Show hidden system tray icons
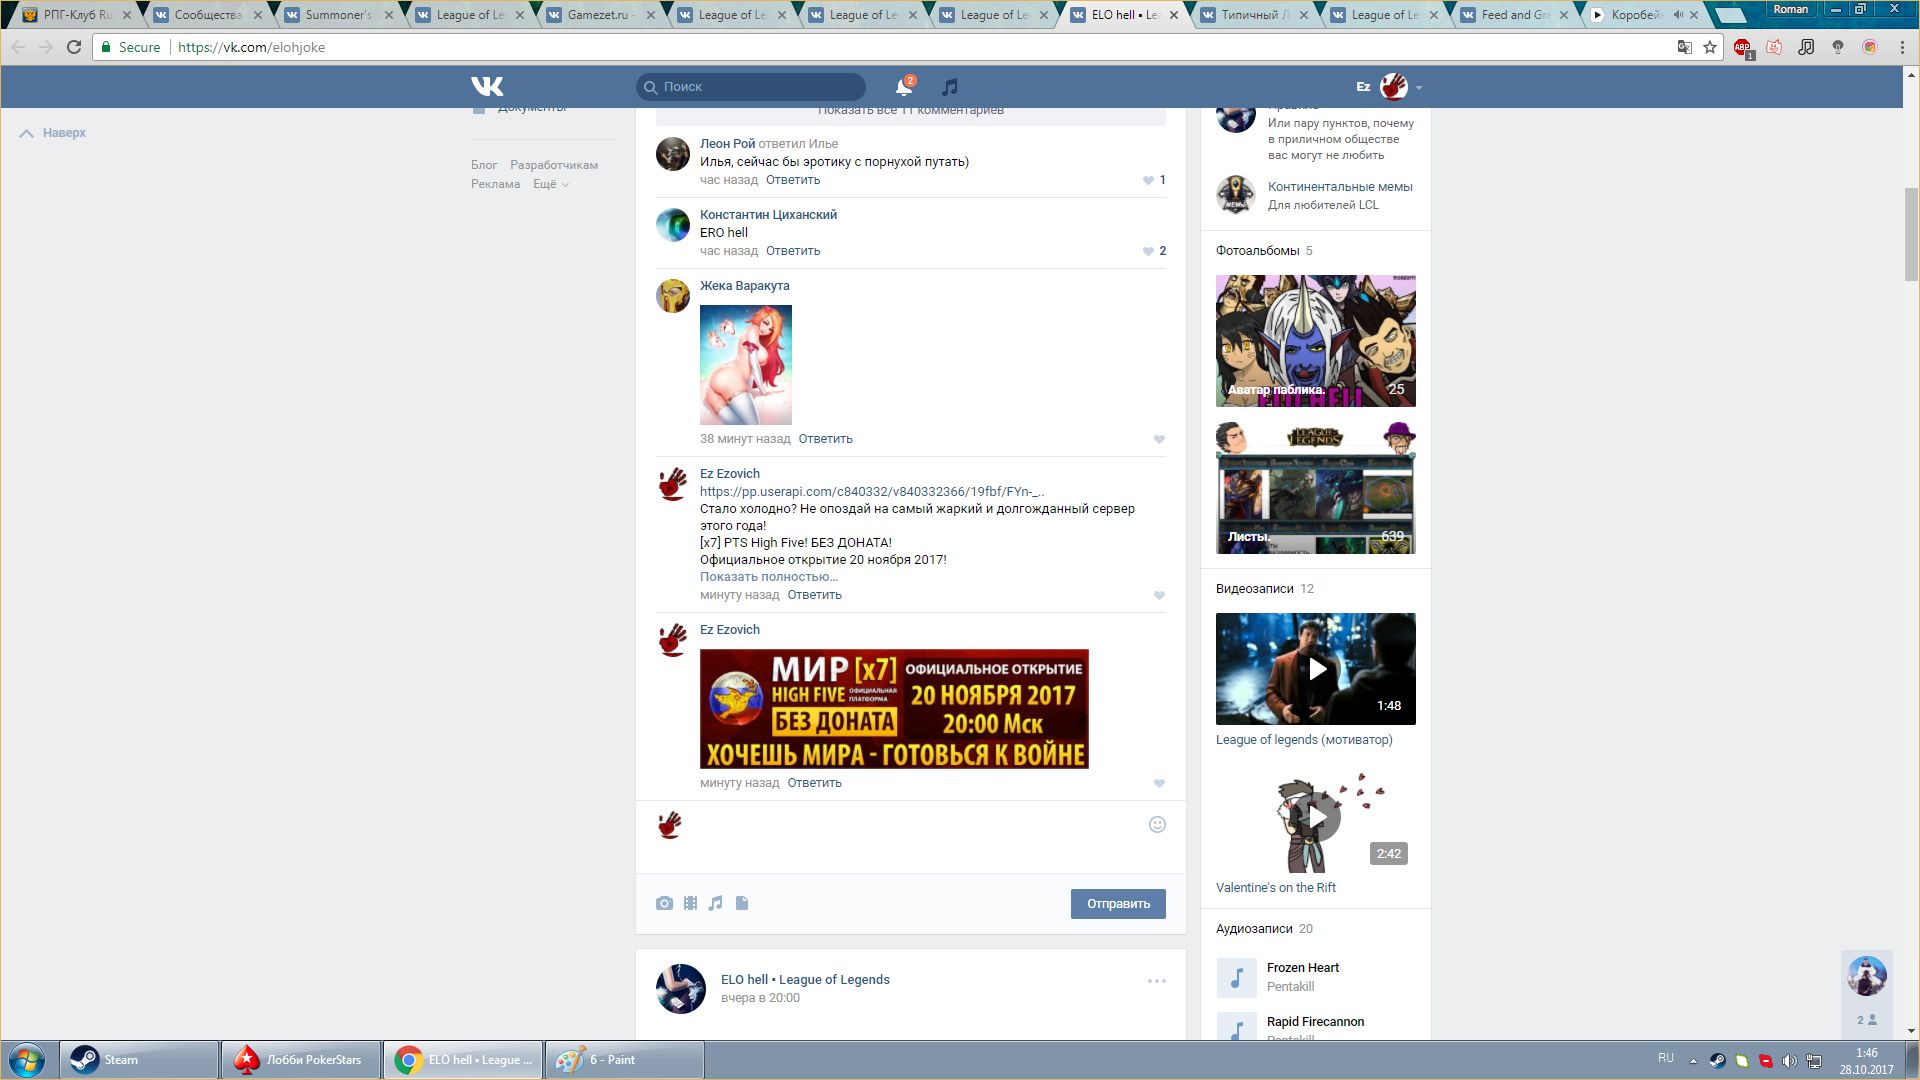Viewport: 1920px width, 1080px height. 1693,1060
